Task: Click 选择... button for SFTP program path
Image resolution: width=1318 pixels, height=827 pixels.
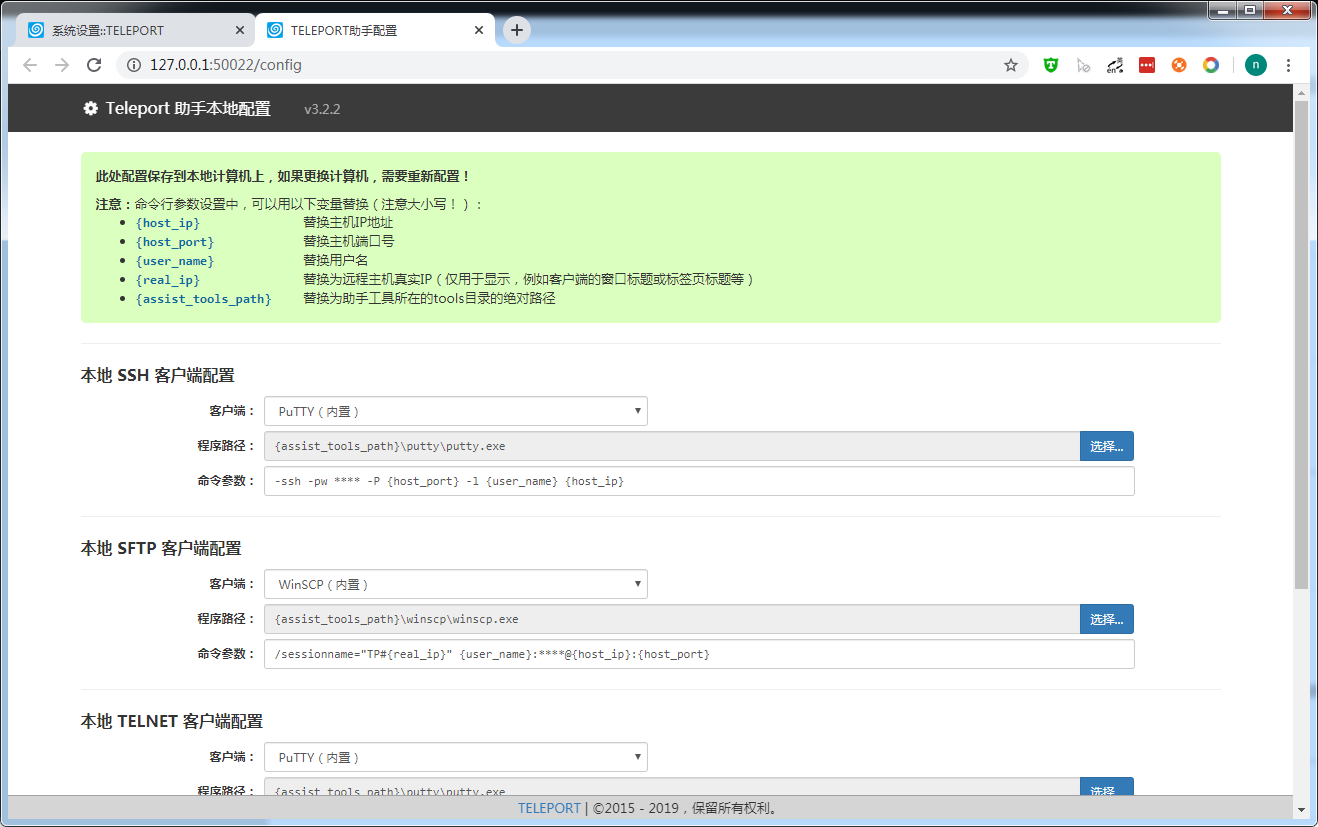Action: point(1107,619)
